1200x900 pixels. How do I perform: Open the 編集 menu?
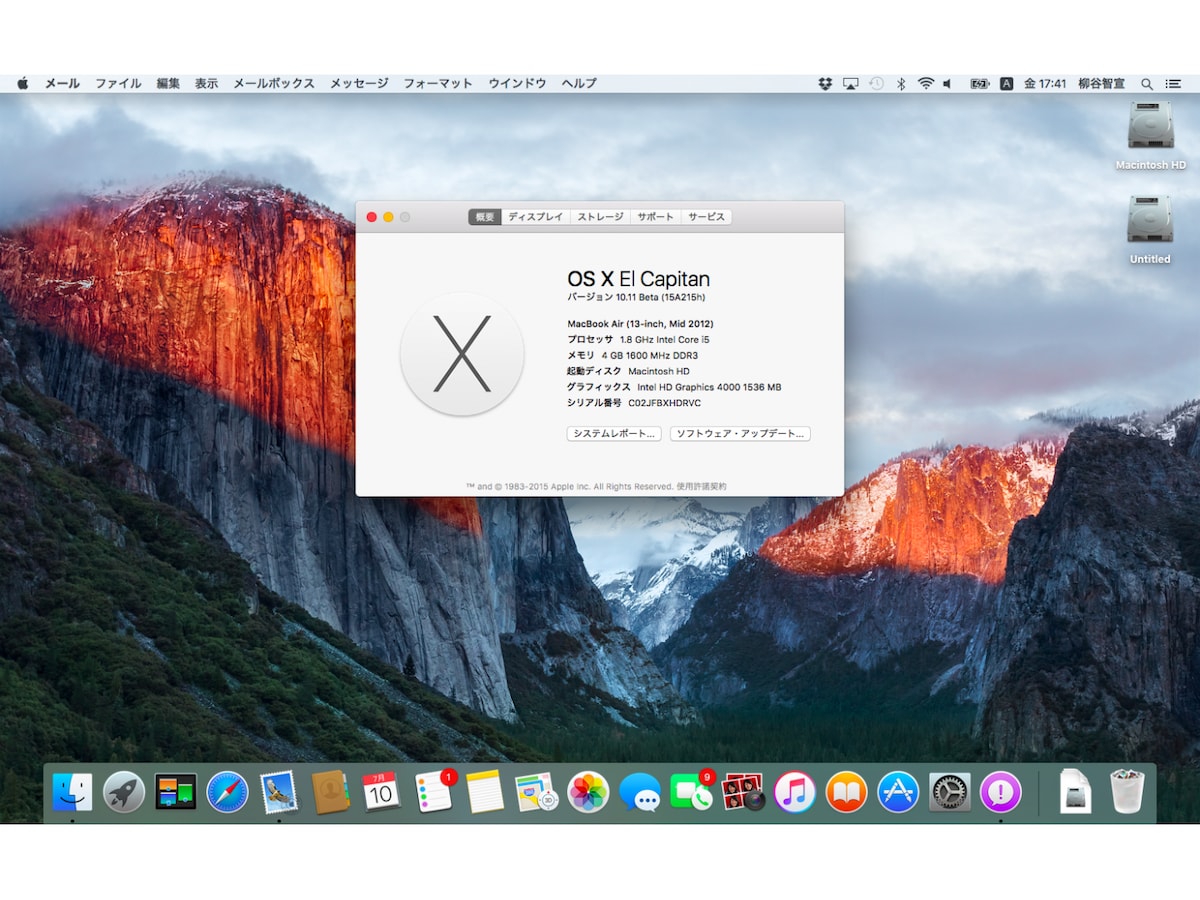tap(168, 84)
